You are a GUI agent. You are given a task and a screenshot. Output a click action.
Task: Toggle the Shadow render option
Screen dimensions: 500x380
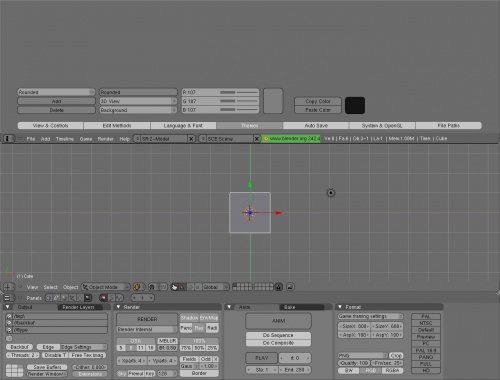(x=189, y=318)
